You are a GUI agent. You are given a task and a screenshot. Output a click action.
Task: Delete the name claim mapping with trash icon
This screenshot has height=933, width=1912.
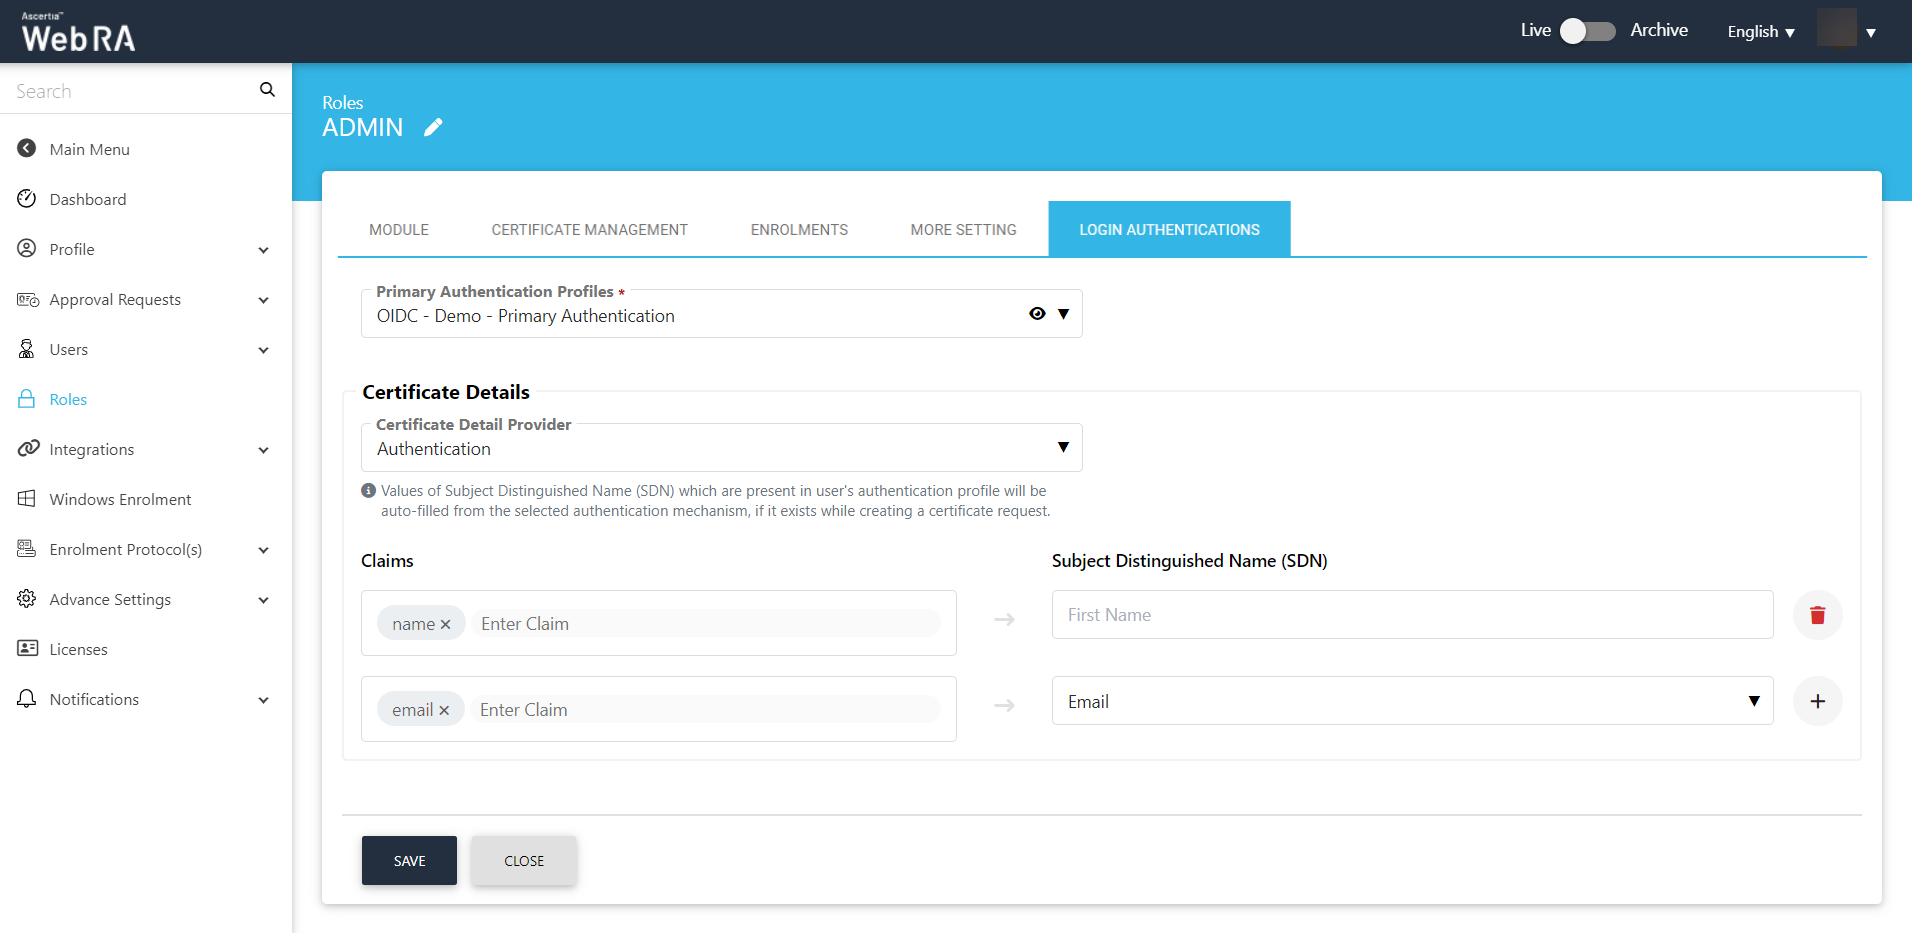point(1817,615)
